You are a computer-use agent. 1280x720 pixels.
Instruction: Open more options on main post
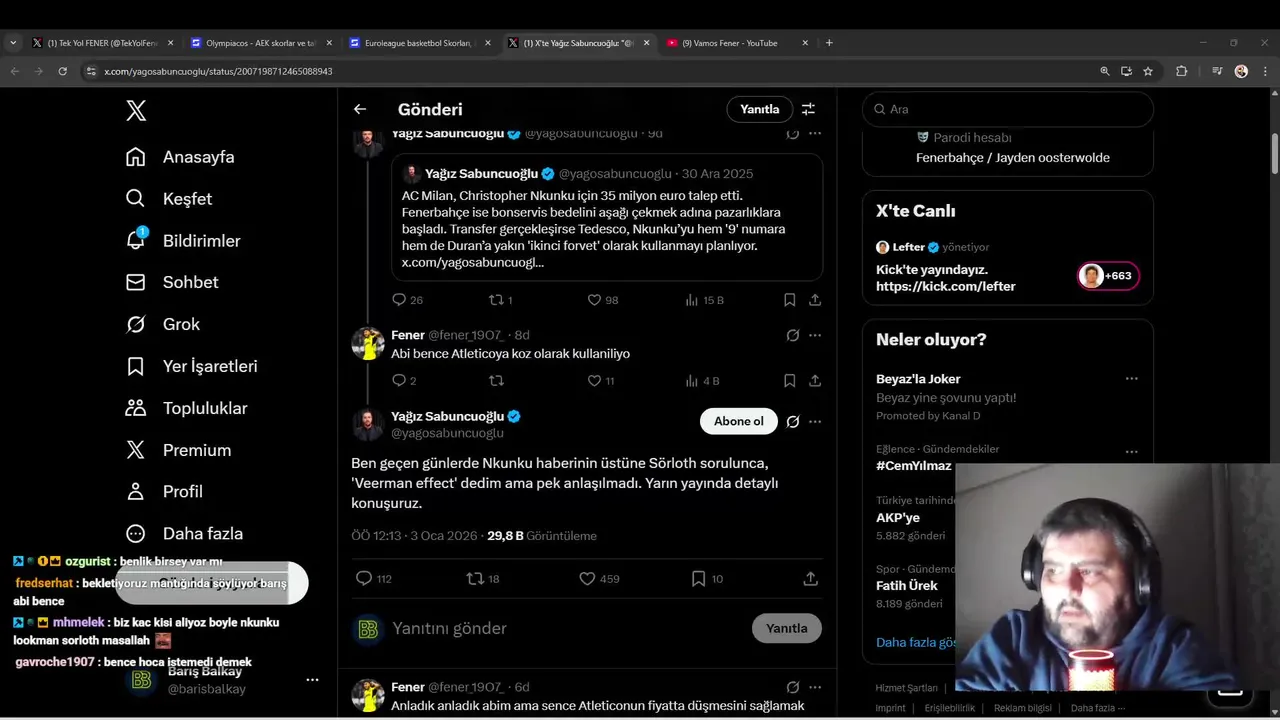pyautogui.click(x=815, y=421)
